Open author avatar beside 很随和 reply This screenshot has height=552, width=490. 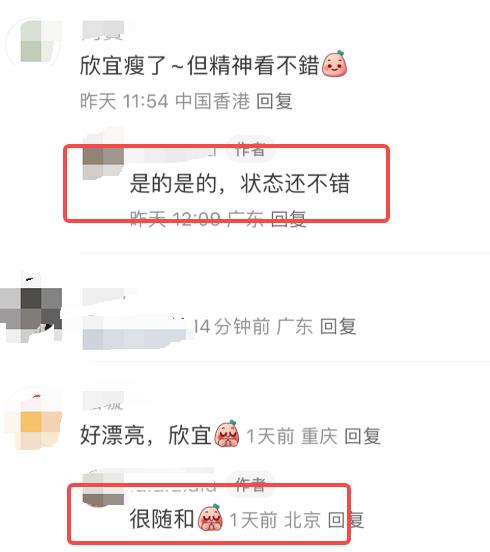coord(103,489)
